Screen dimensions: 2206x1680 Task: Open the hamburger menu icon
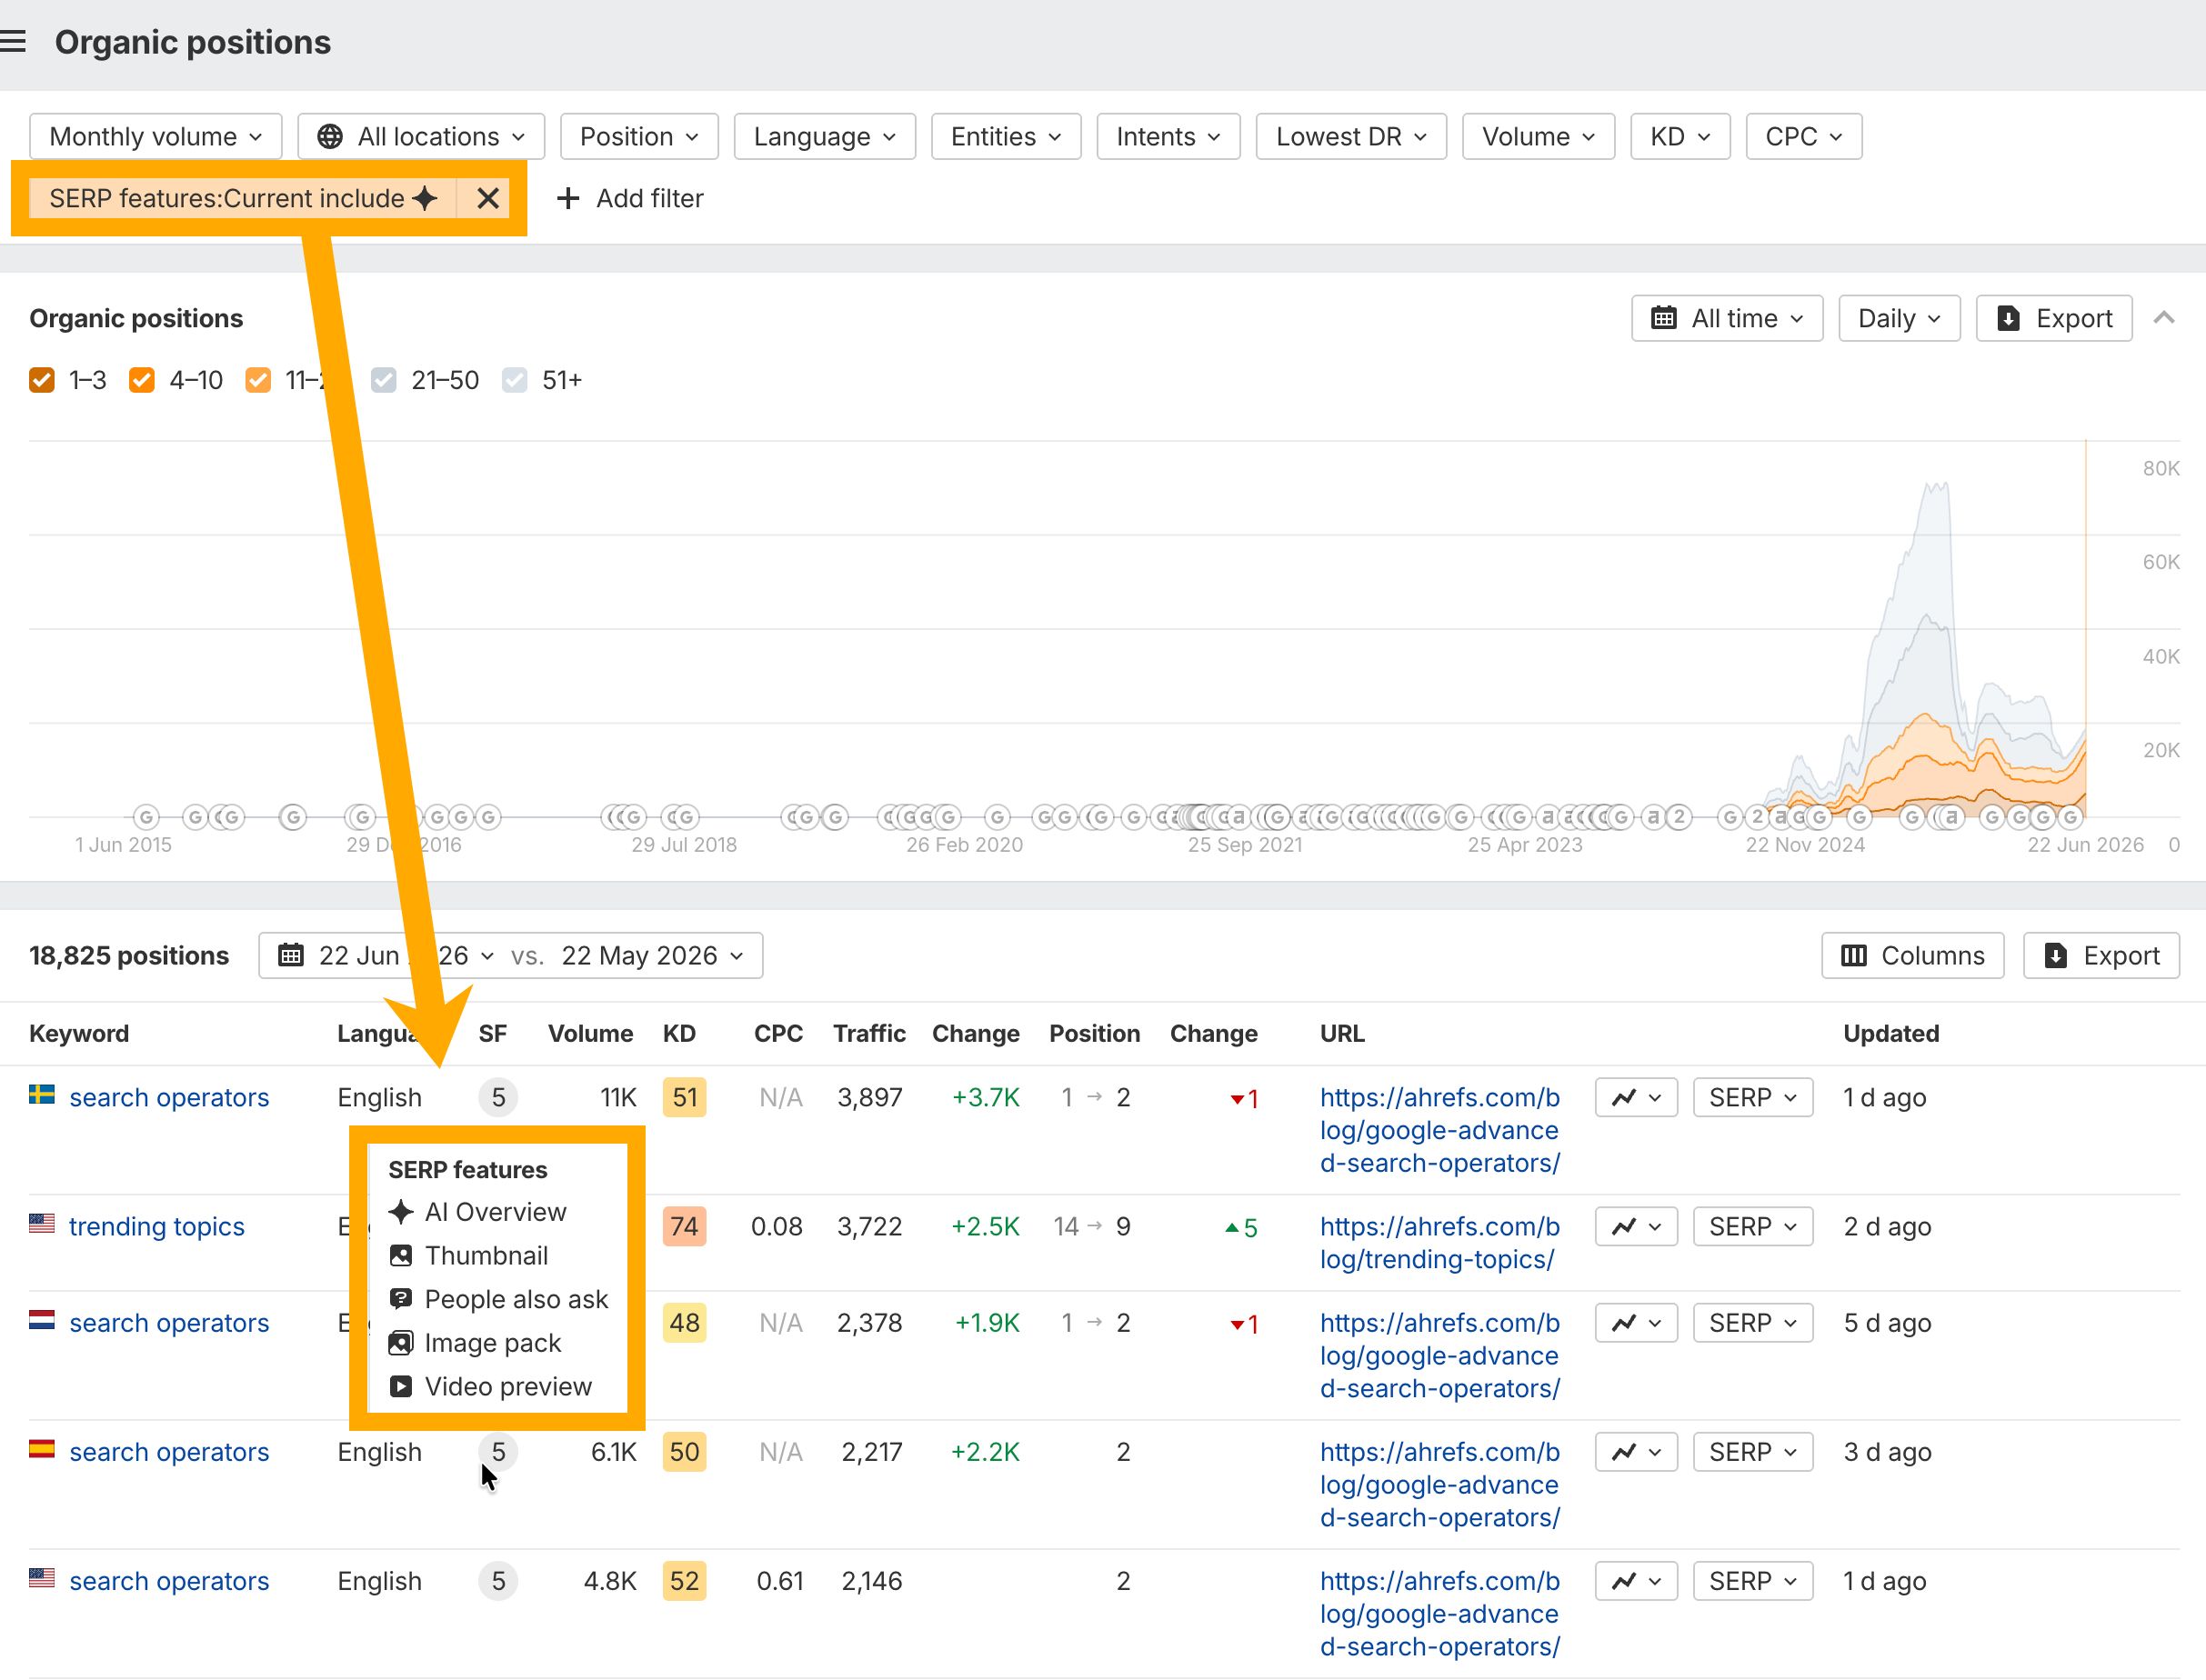pos(13,42)
